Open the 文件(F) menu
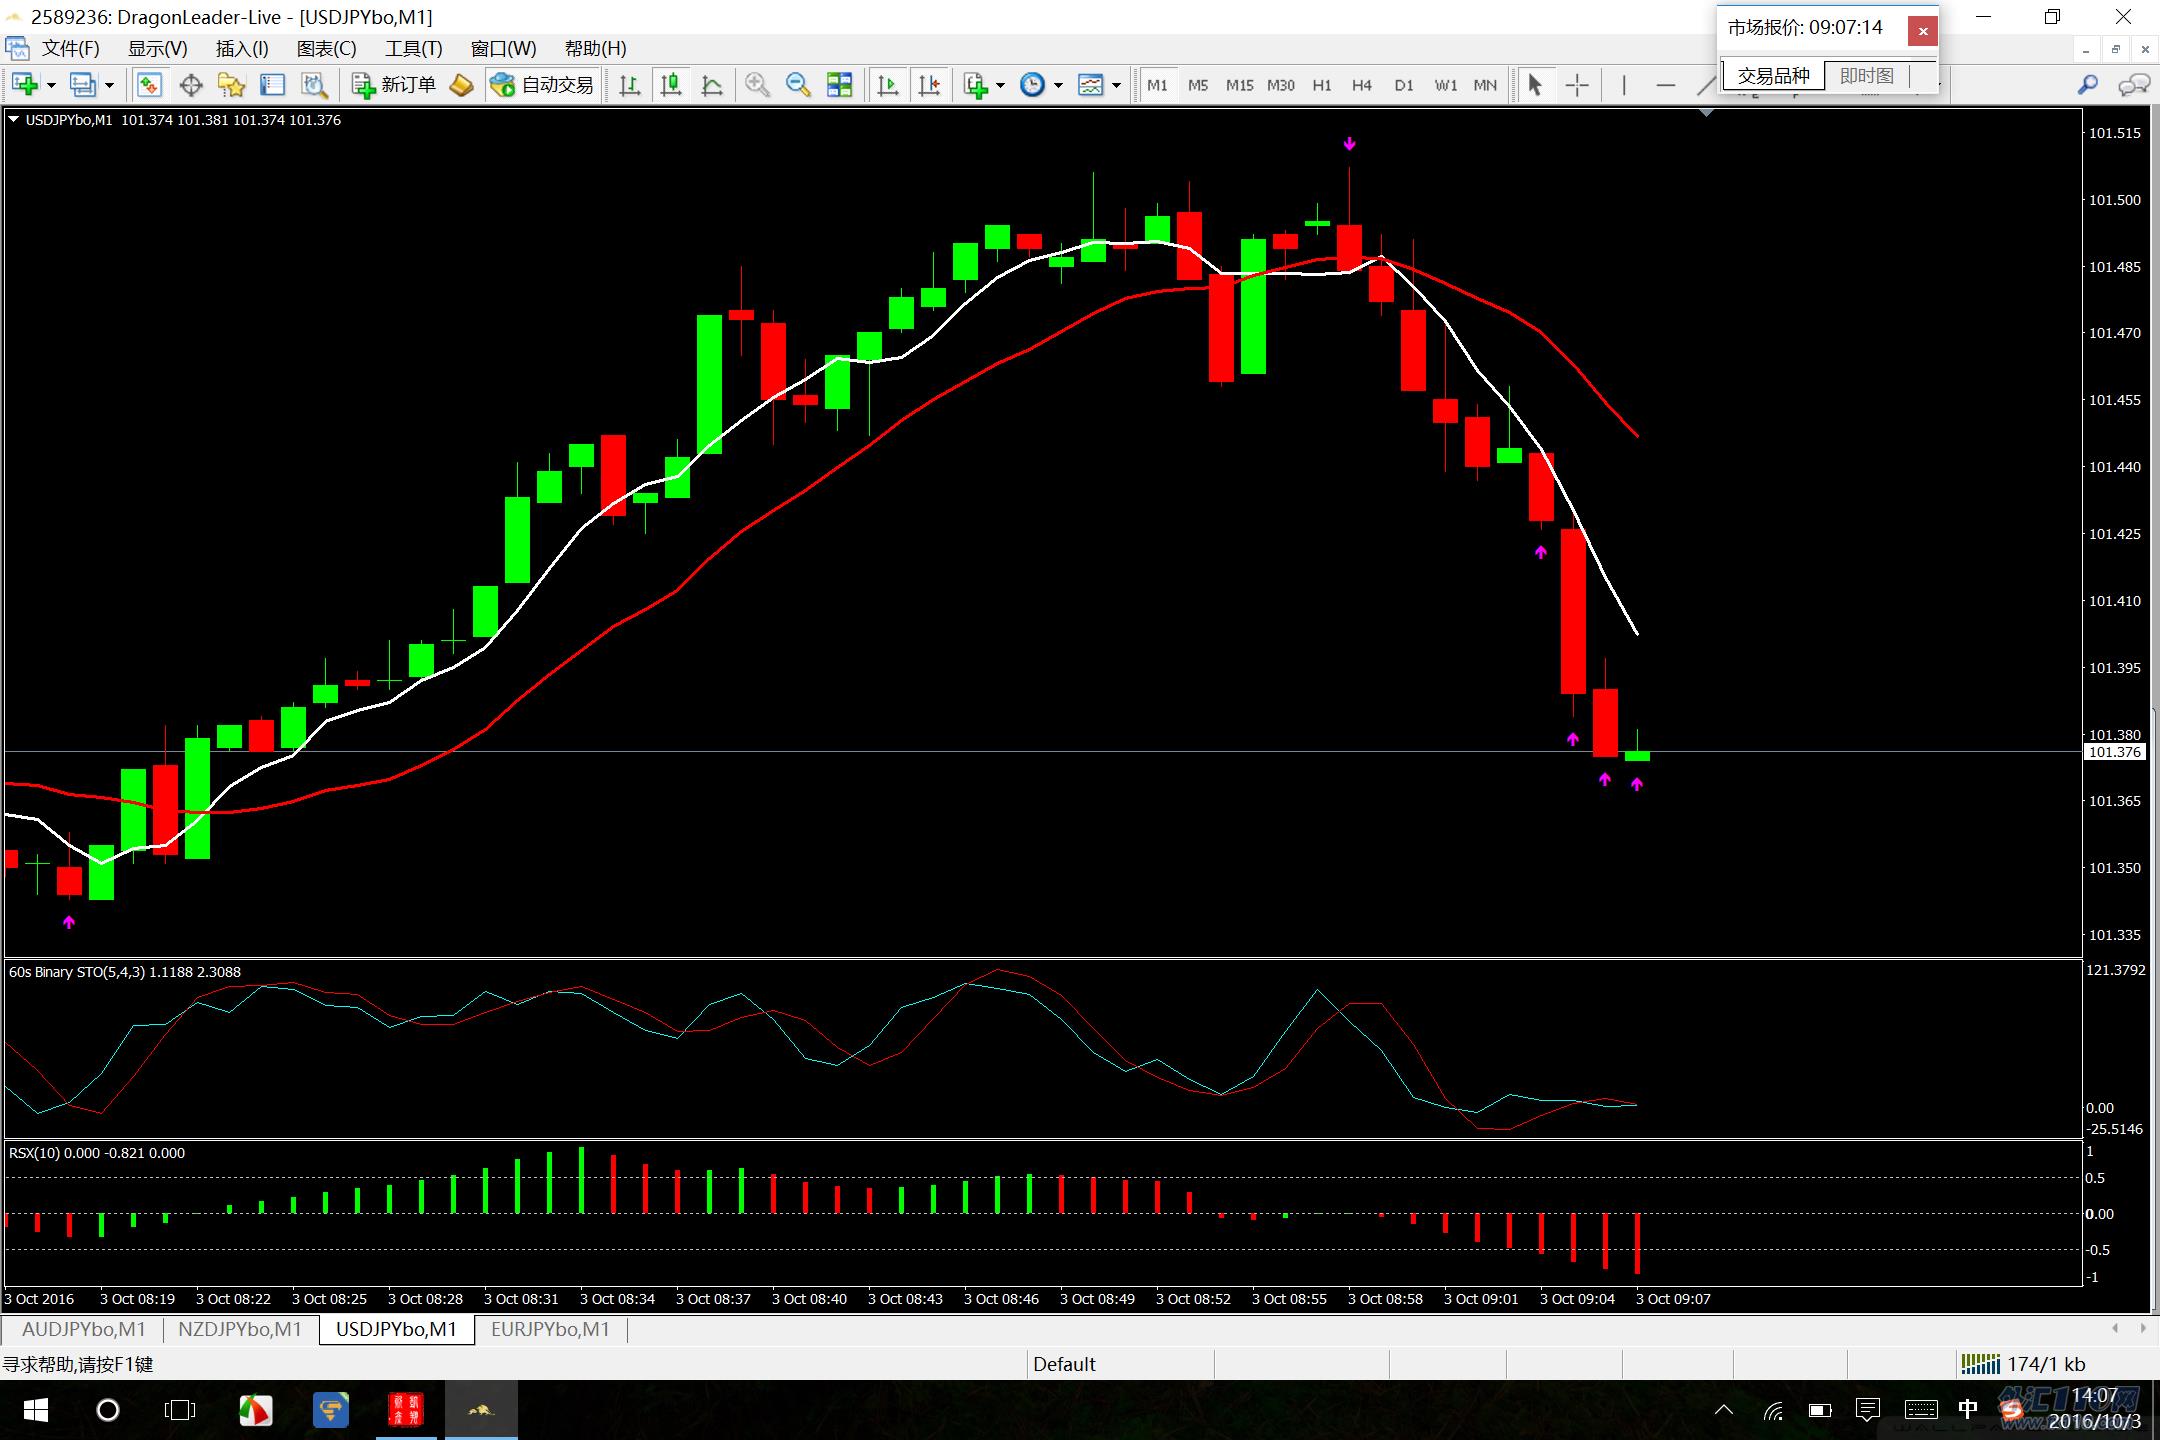This screenshot has width=2160, height=1440. pyautogui.click(x=71, y=48)
